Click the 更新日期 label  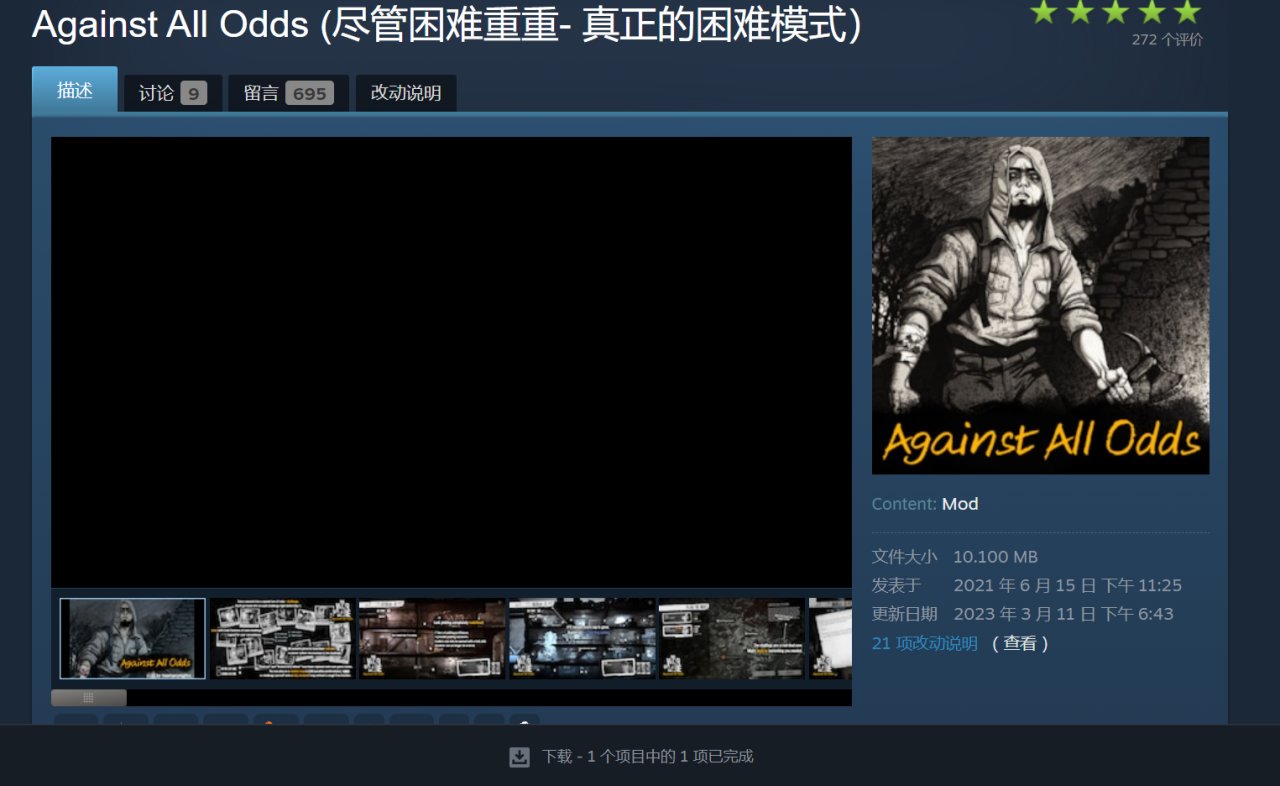tap(905, 614)
